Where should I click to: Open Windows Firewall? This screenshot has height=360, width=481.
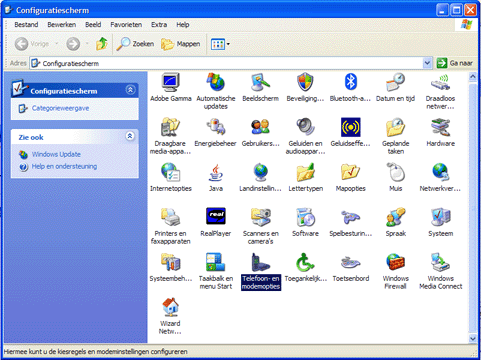pos(395,262)
